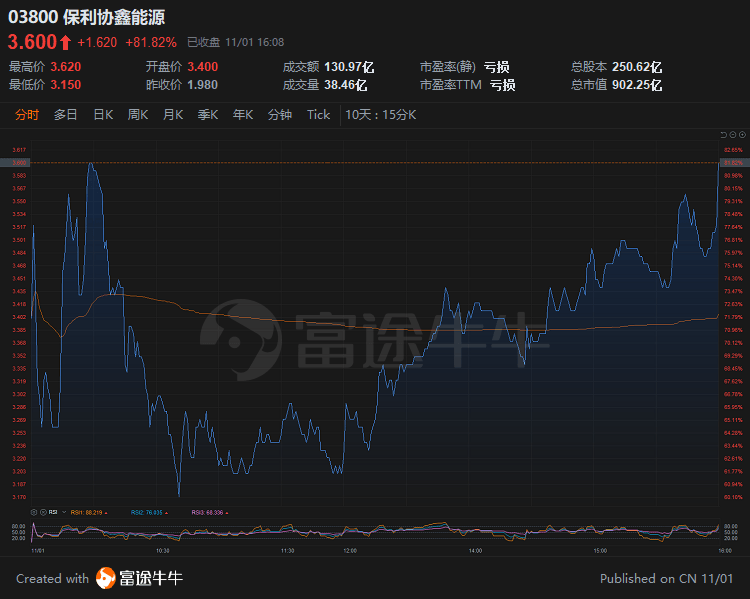Screen dimensions: 750x599
Task: Switch to the 分时 intraday tab
Action: [27, 115]
